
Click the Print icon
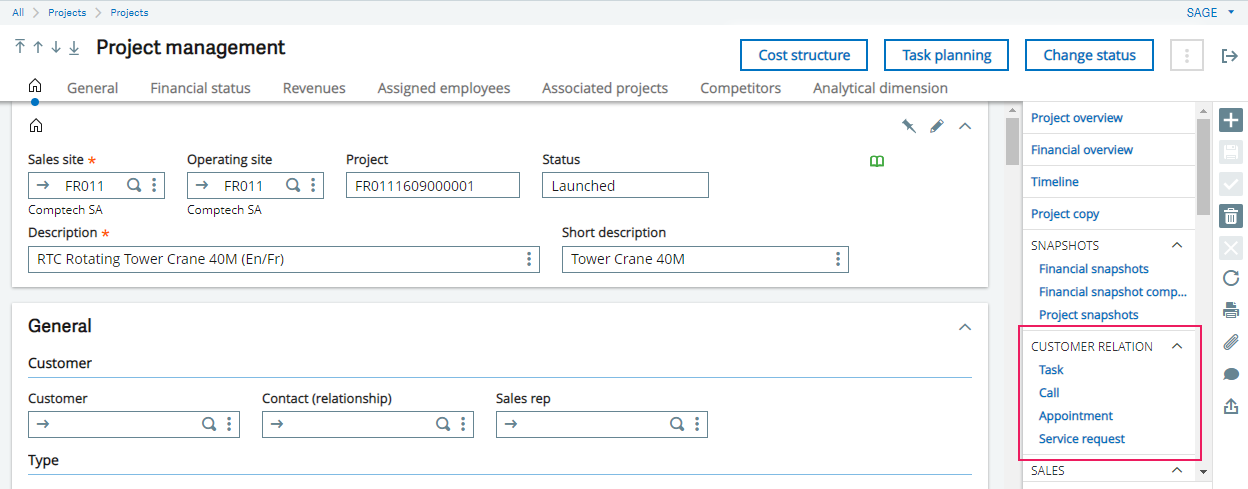[x=1231, y=310]
